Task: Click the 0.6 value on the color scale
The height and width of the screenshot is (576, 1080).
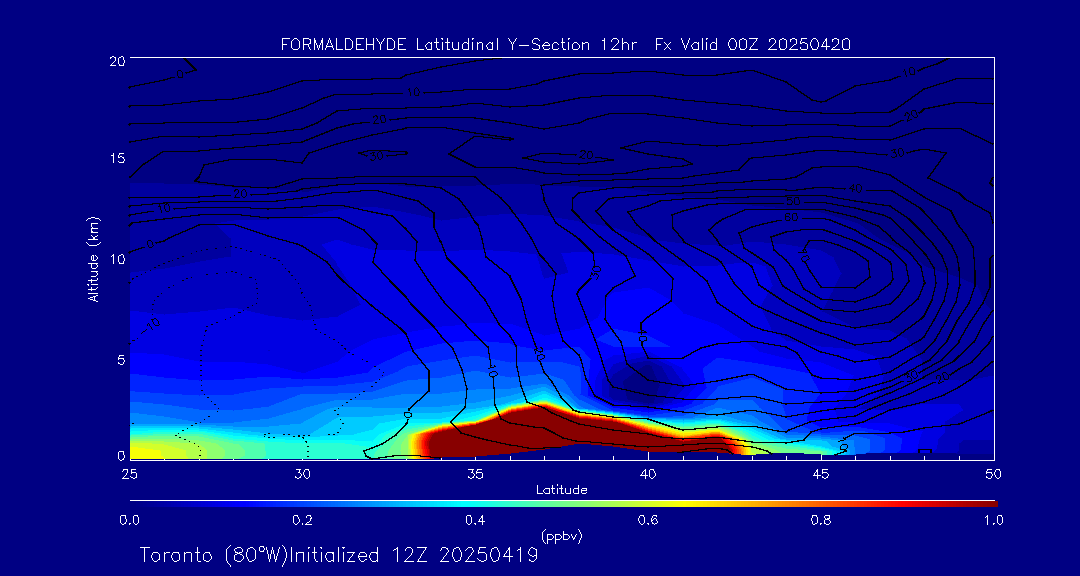Action: coord(649,520)
